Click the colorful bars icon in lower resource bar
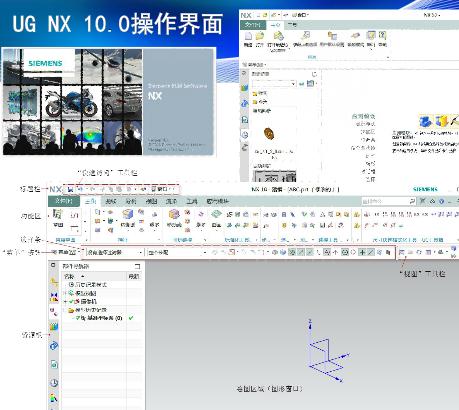This screenshot has width=459, height=410. [54, 326]
